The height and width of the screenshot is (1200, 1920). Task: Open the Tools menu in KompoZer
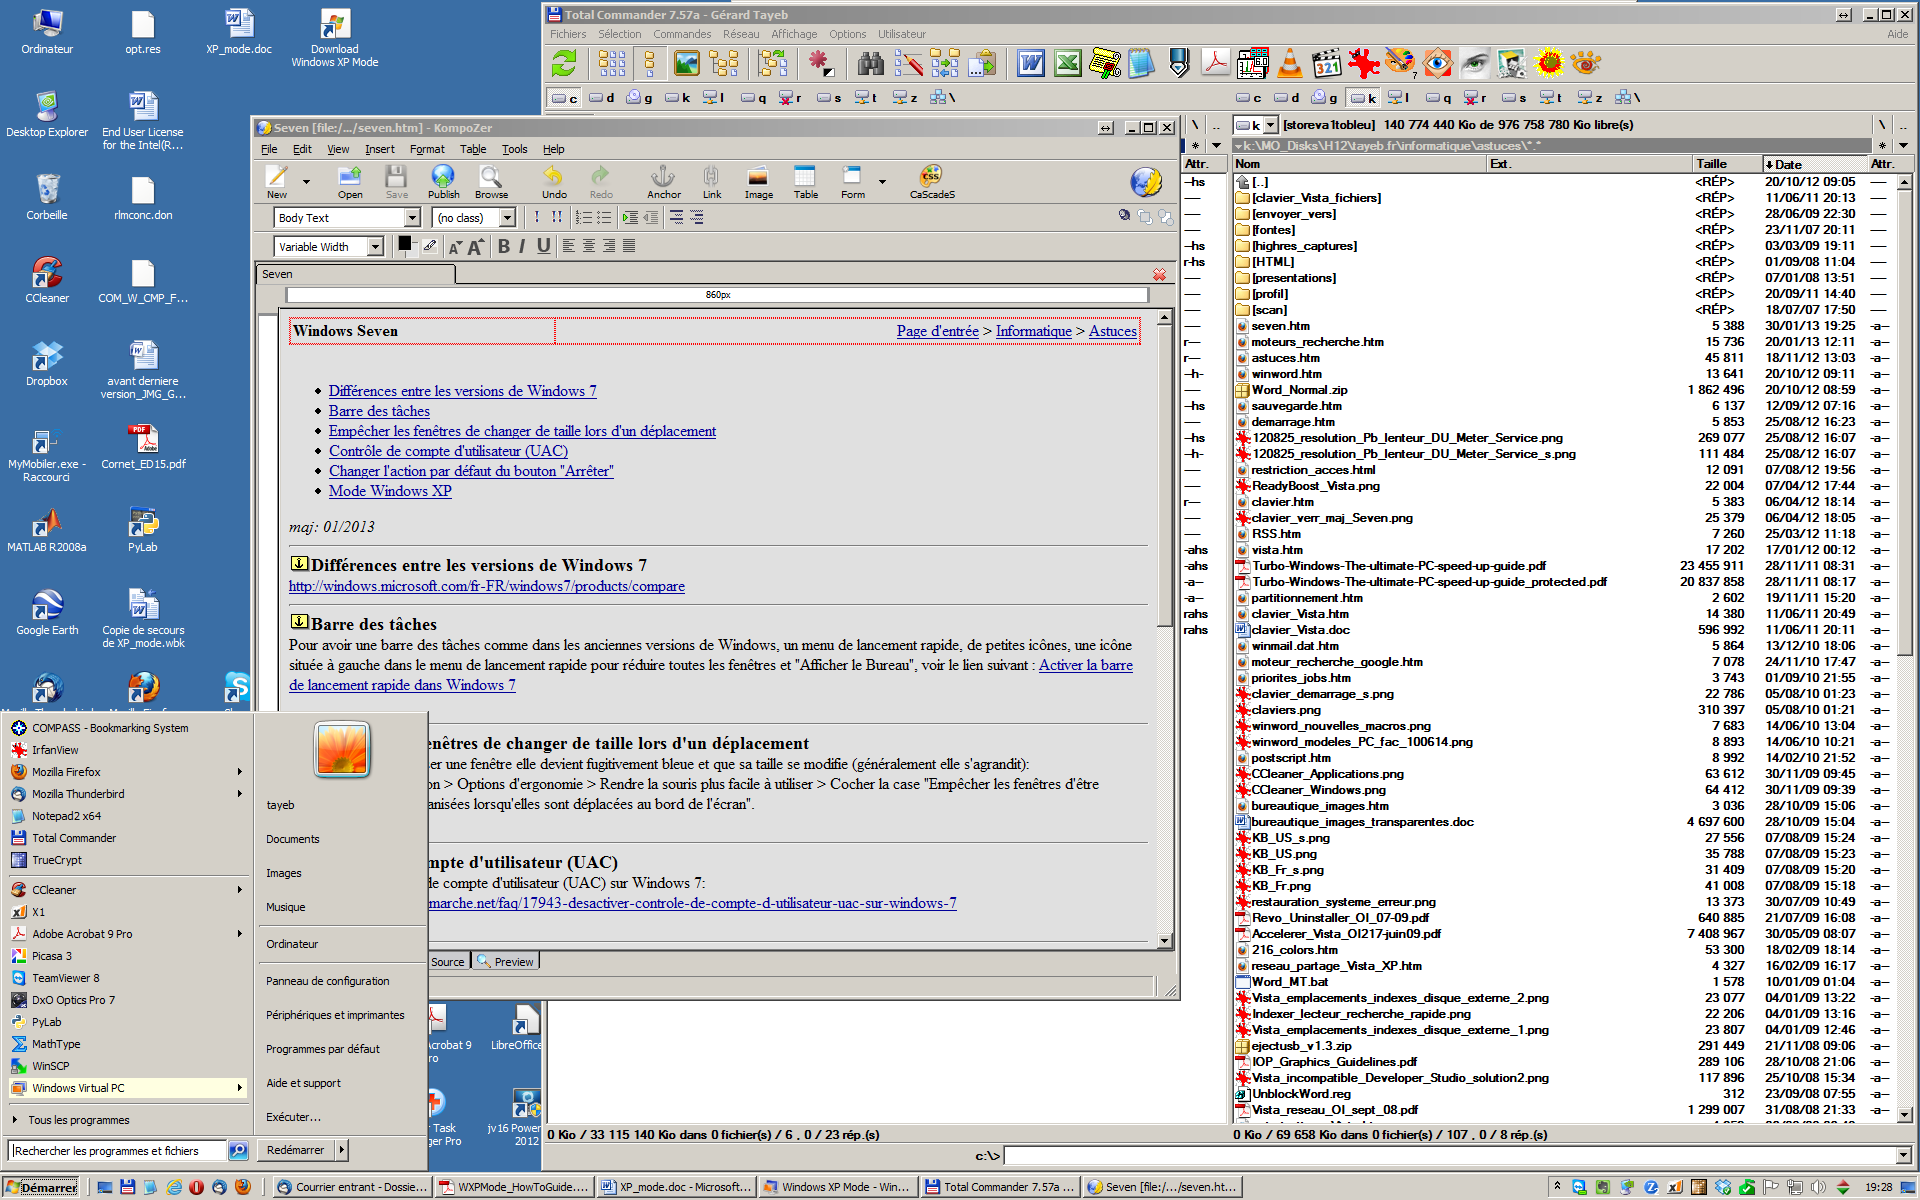pyautogui.click(x=515, y=149)
